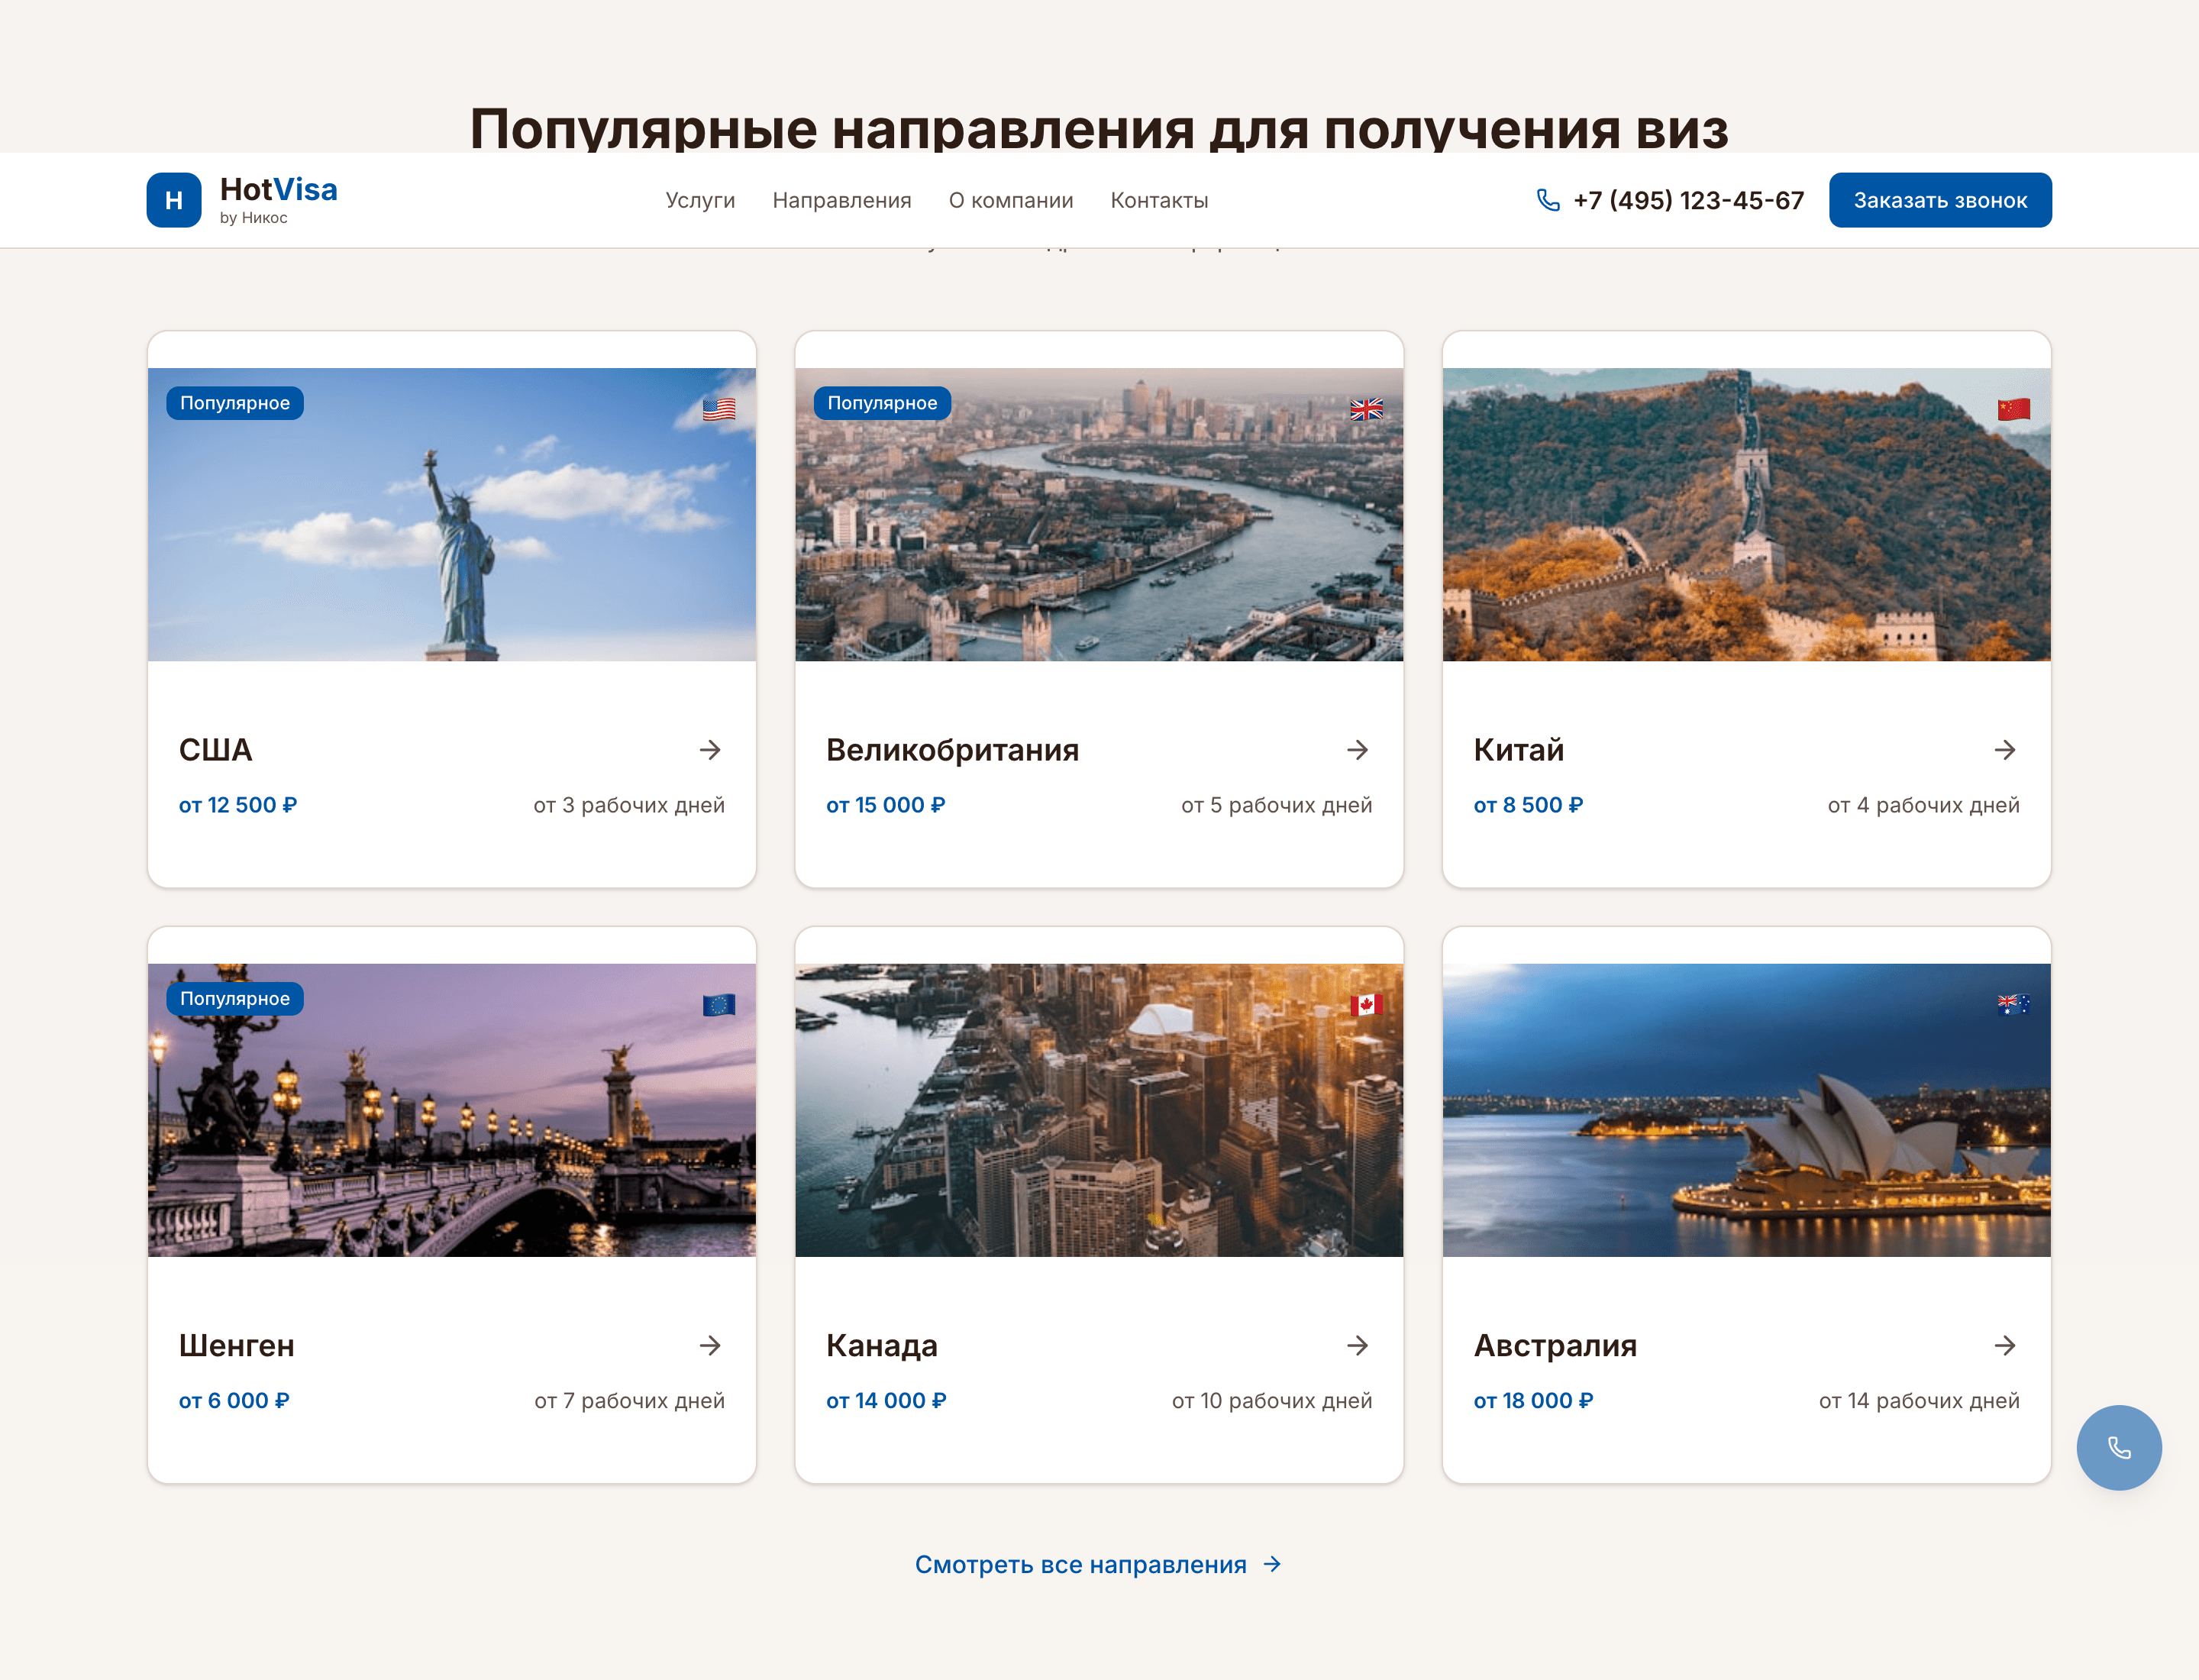Open the London aerial photo
The height and width of the screenshot is (1680, 2199).
point(1099,514)
